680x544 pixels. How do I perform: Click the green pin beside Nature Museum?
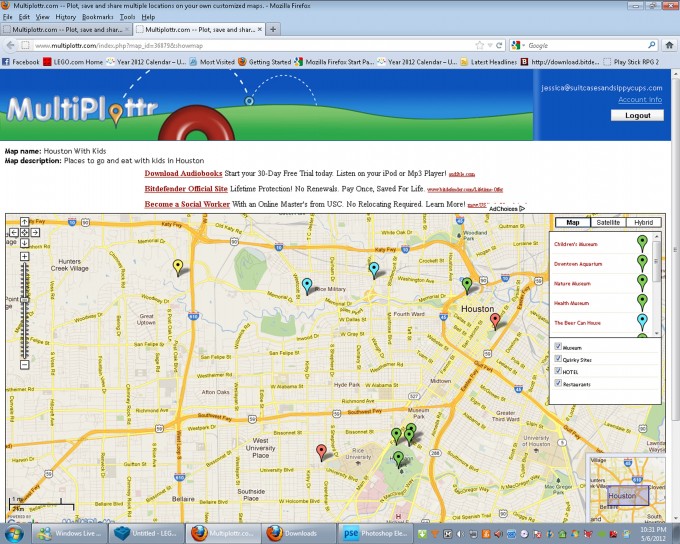(642, 282)
